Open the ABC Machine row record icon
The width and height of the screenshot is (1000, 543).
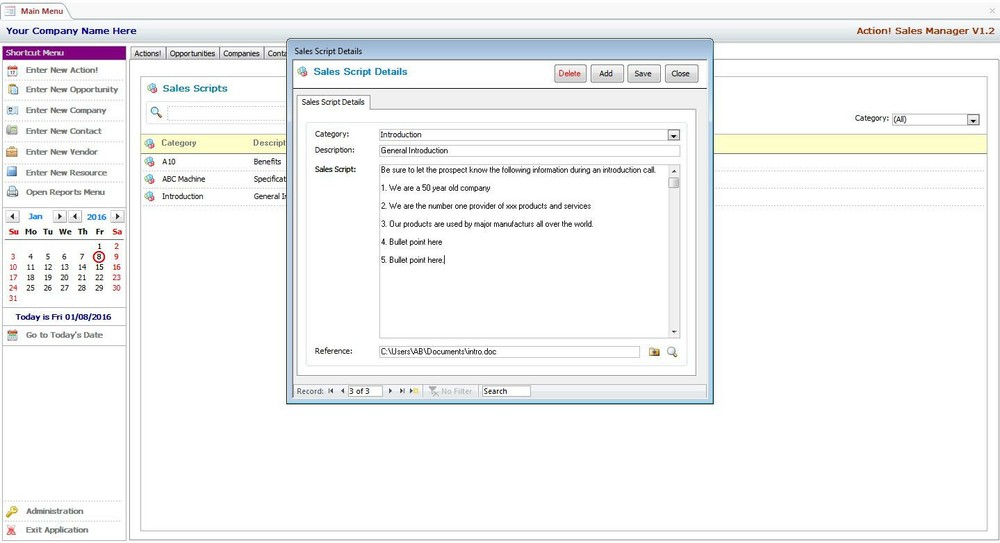[149, 179]
